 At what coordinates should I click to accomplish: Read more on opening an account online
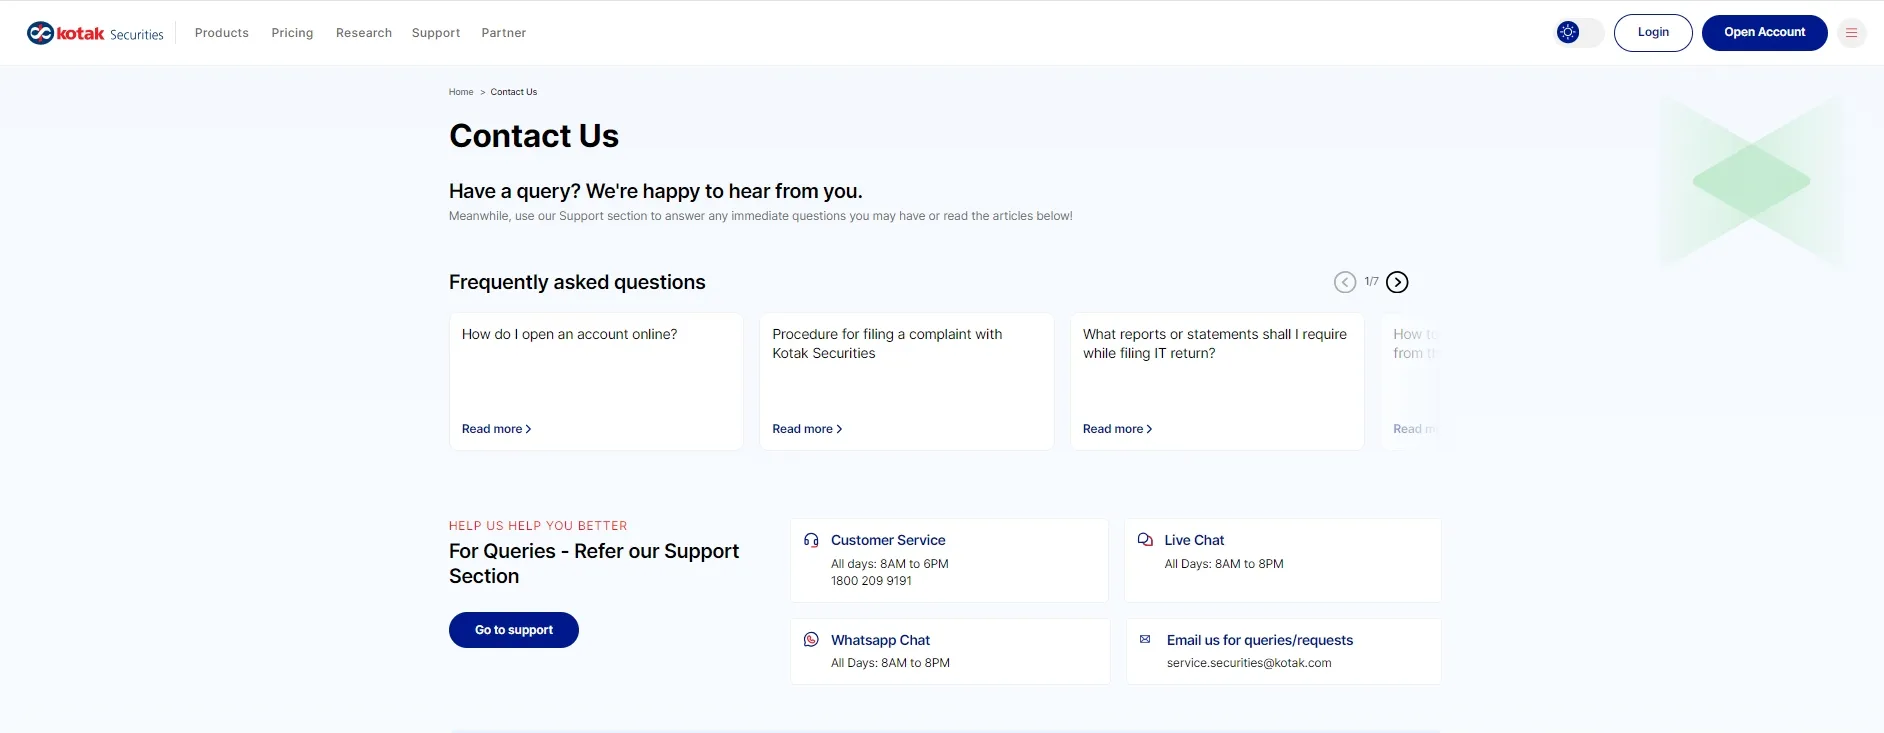coord(497,429)
